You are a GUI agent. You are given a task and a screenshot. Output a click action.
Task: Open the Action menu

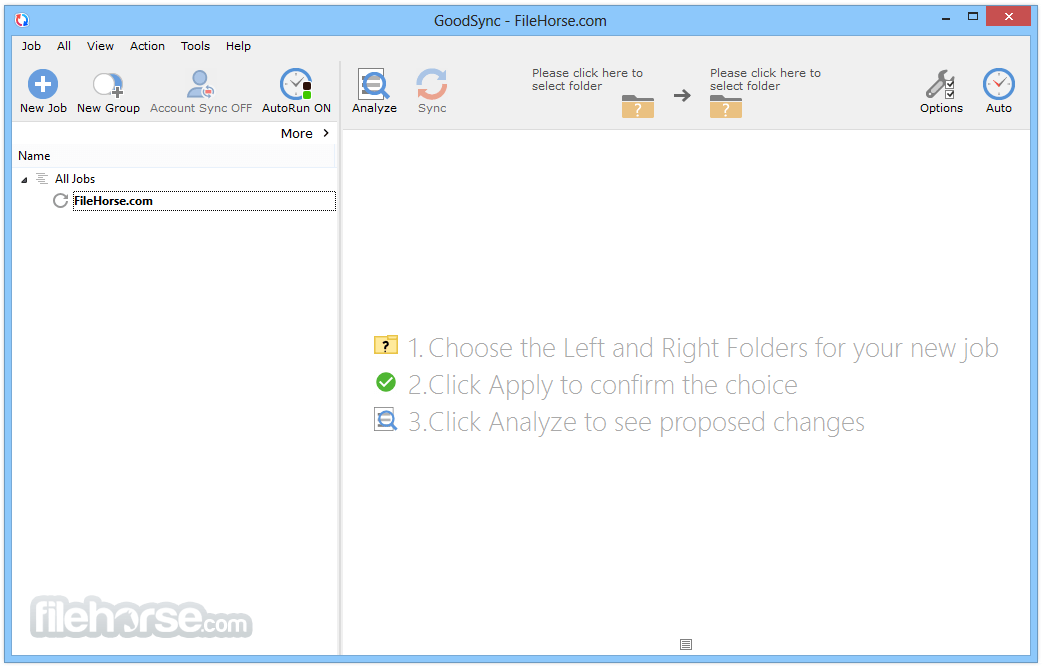pos(148,46)
